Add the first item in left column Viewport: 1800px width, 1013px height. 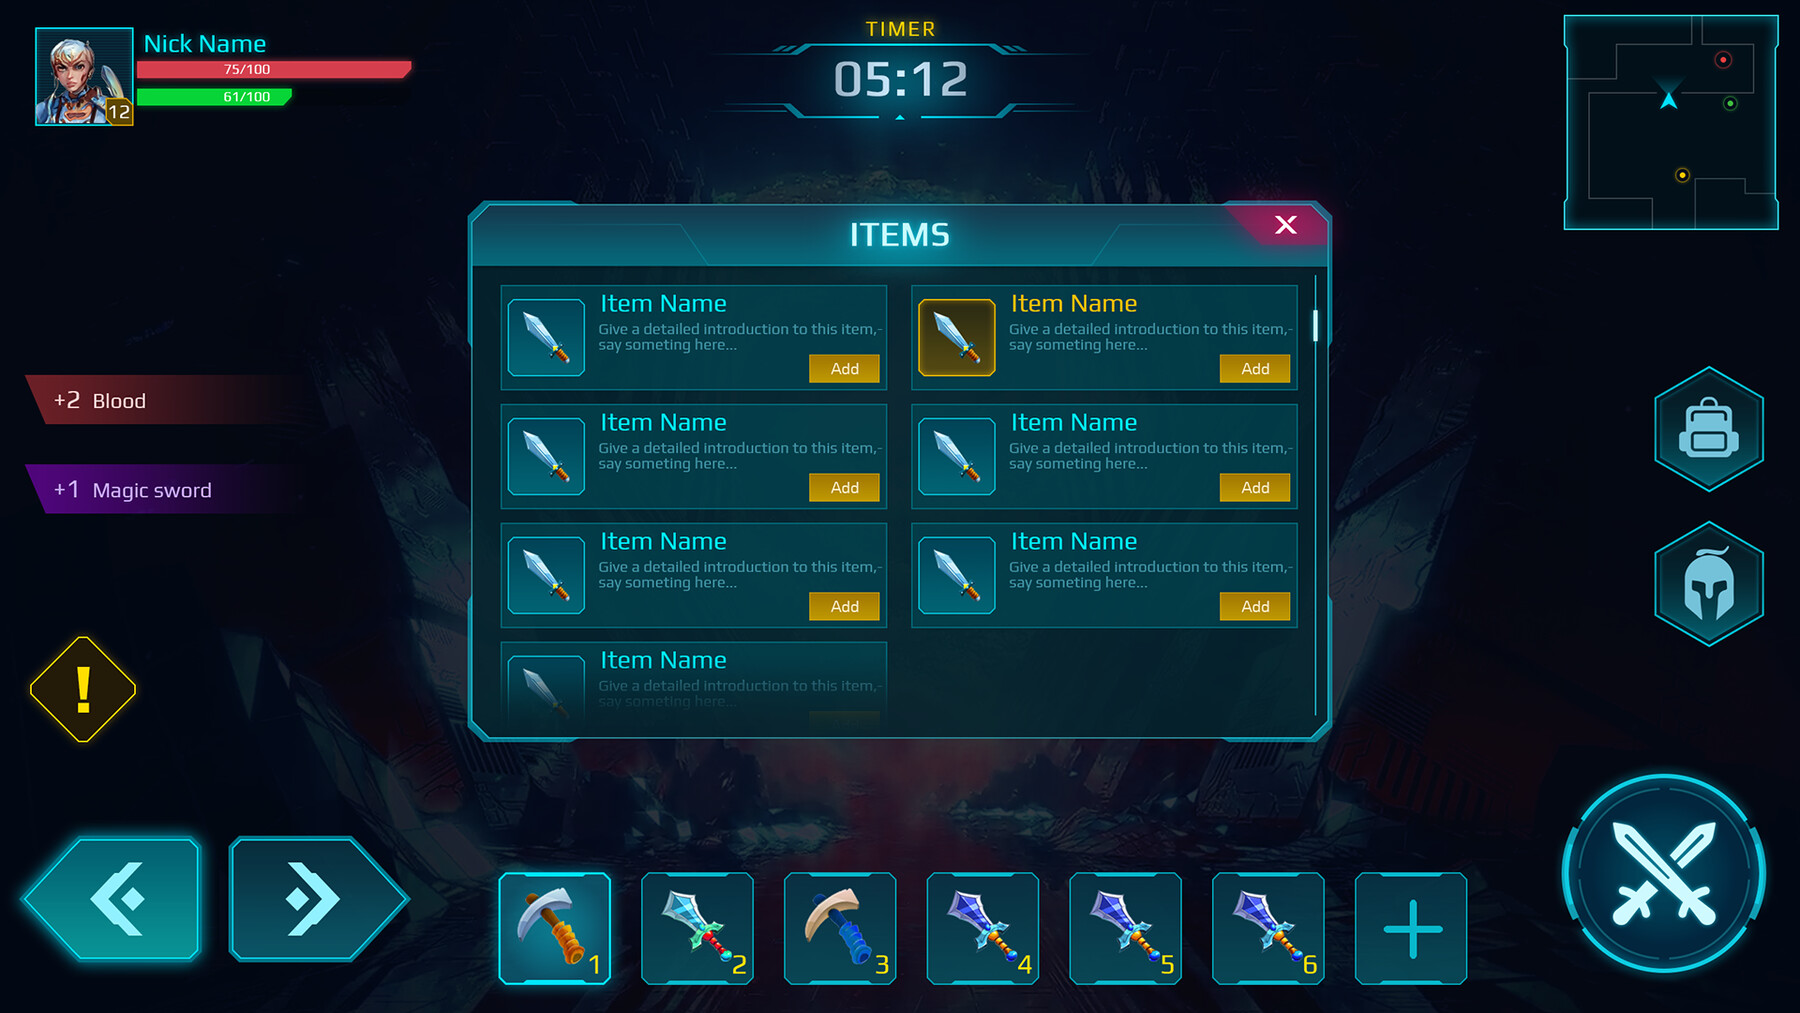click(845, 369)
